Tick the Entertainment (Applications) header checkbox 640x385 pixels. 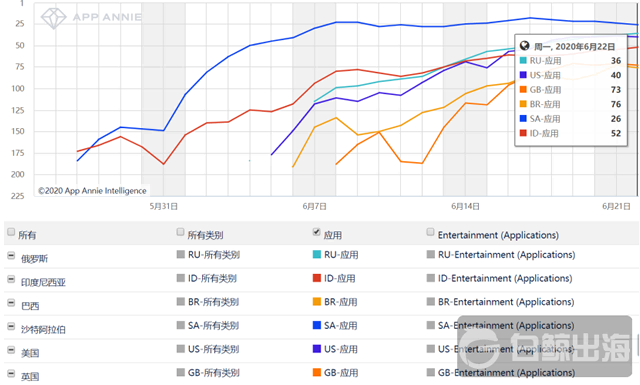pyautogui.click(x=430, y=232)
